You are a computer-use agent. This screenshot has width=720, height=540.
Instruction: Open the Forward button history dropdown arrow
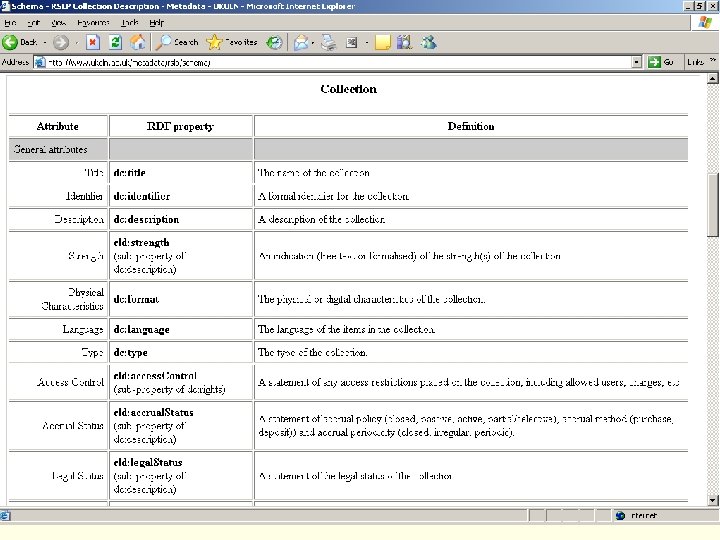77,43
